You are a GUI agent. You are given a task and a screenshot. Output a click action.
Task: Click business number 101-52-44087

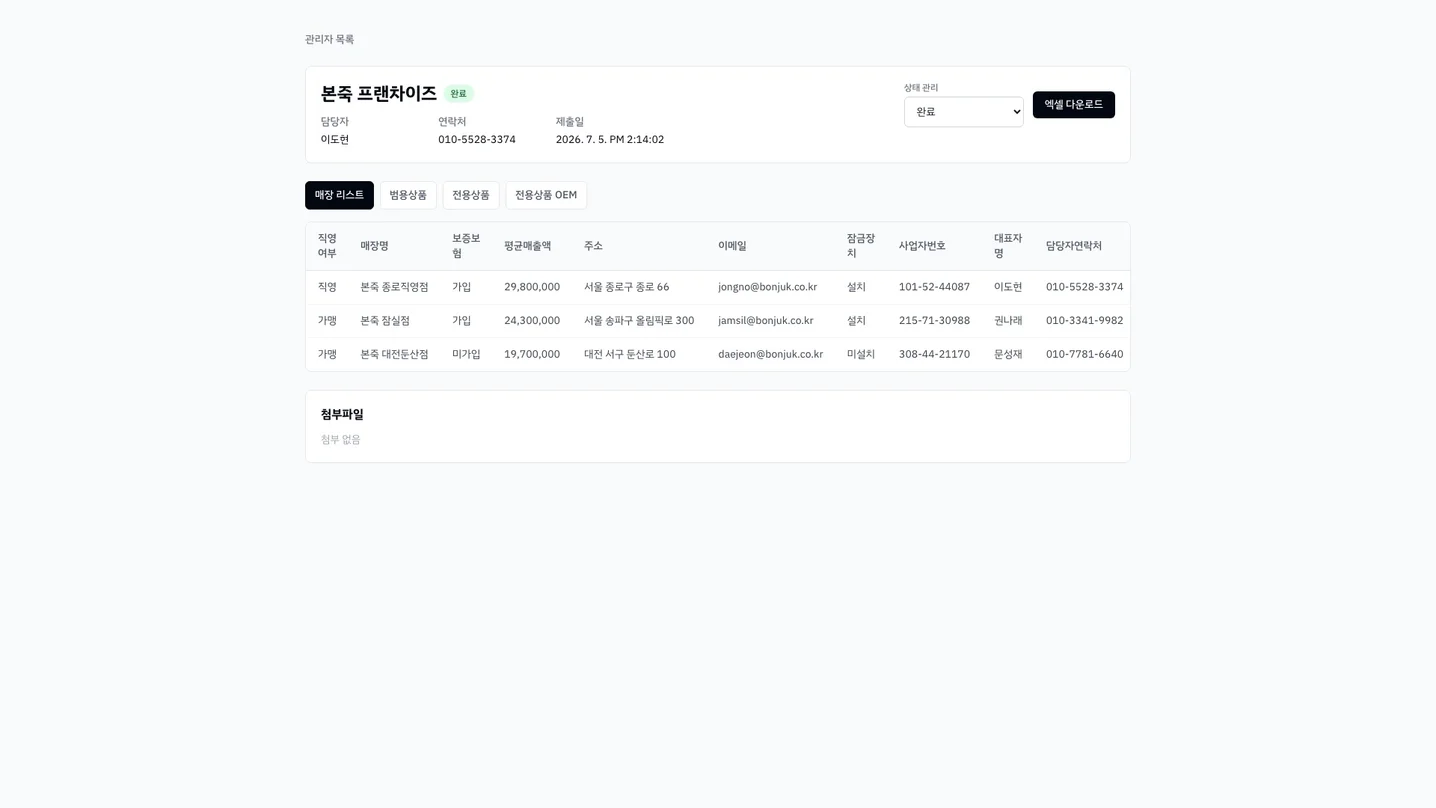[x=935, y=287]
